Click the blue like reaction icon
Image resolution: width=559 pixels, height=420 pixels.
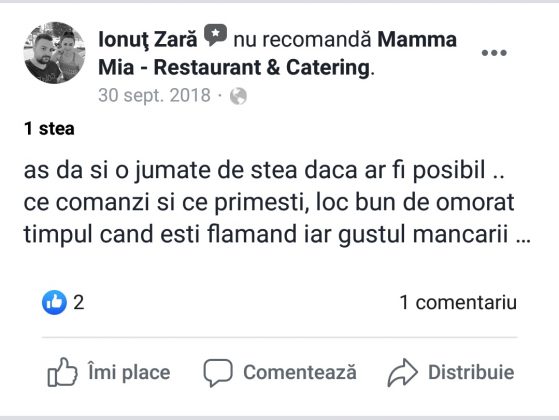pos(54,302)
